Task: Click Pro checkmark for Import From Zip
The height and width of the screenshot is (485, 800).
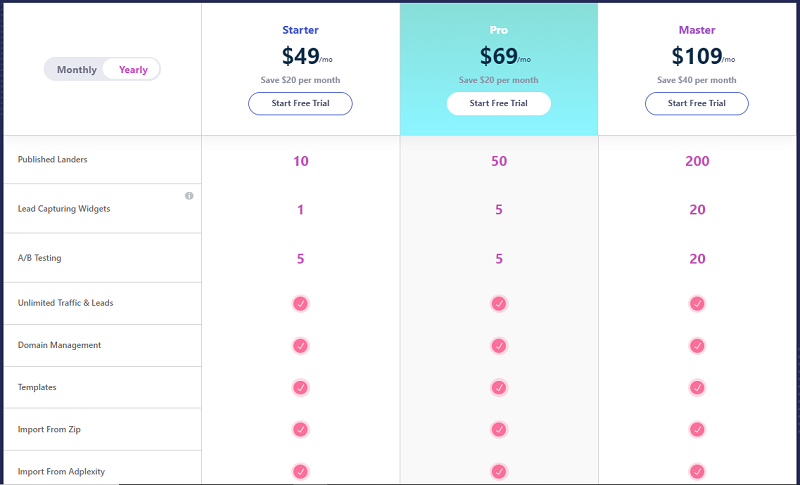Action: point(499,429)
